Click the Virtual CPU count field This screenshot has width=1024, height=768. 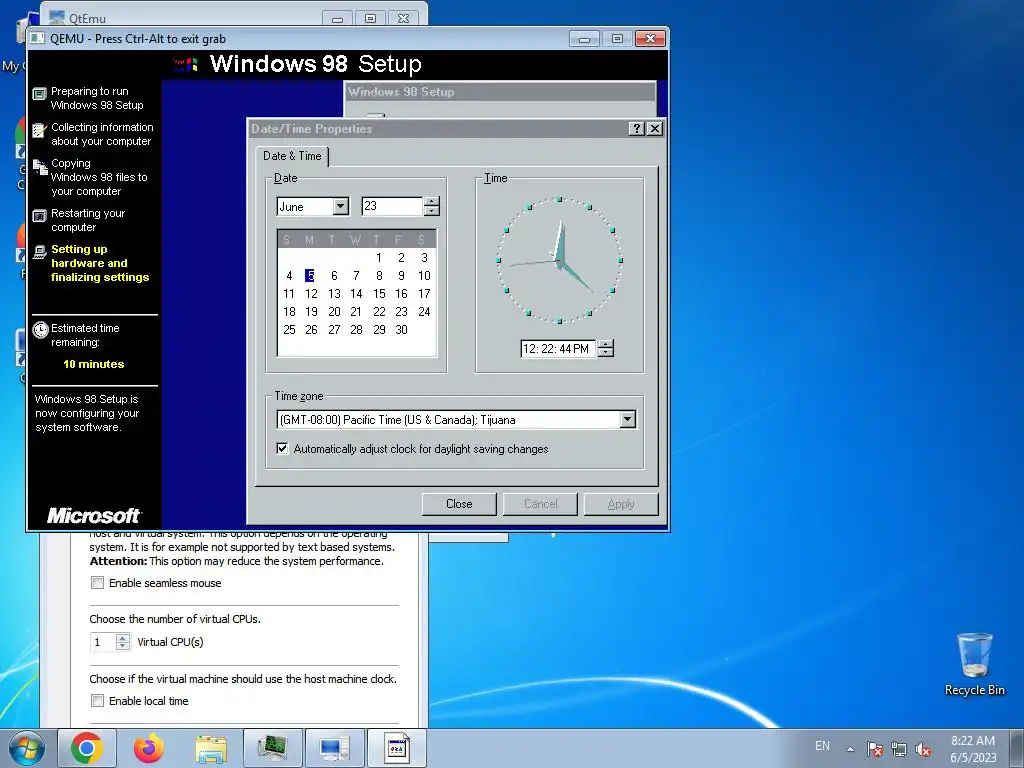point(103,642)
